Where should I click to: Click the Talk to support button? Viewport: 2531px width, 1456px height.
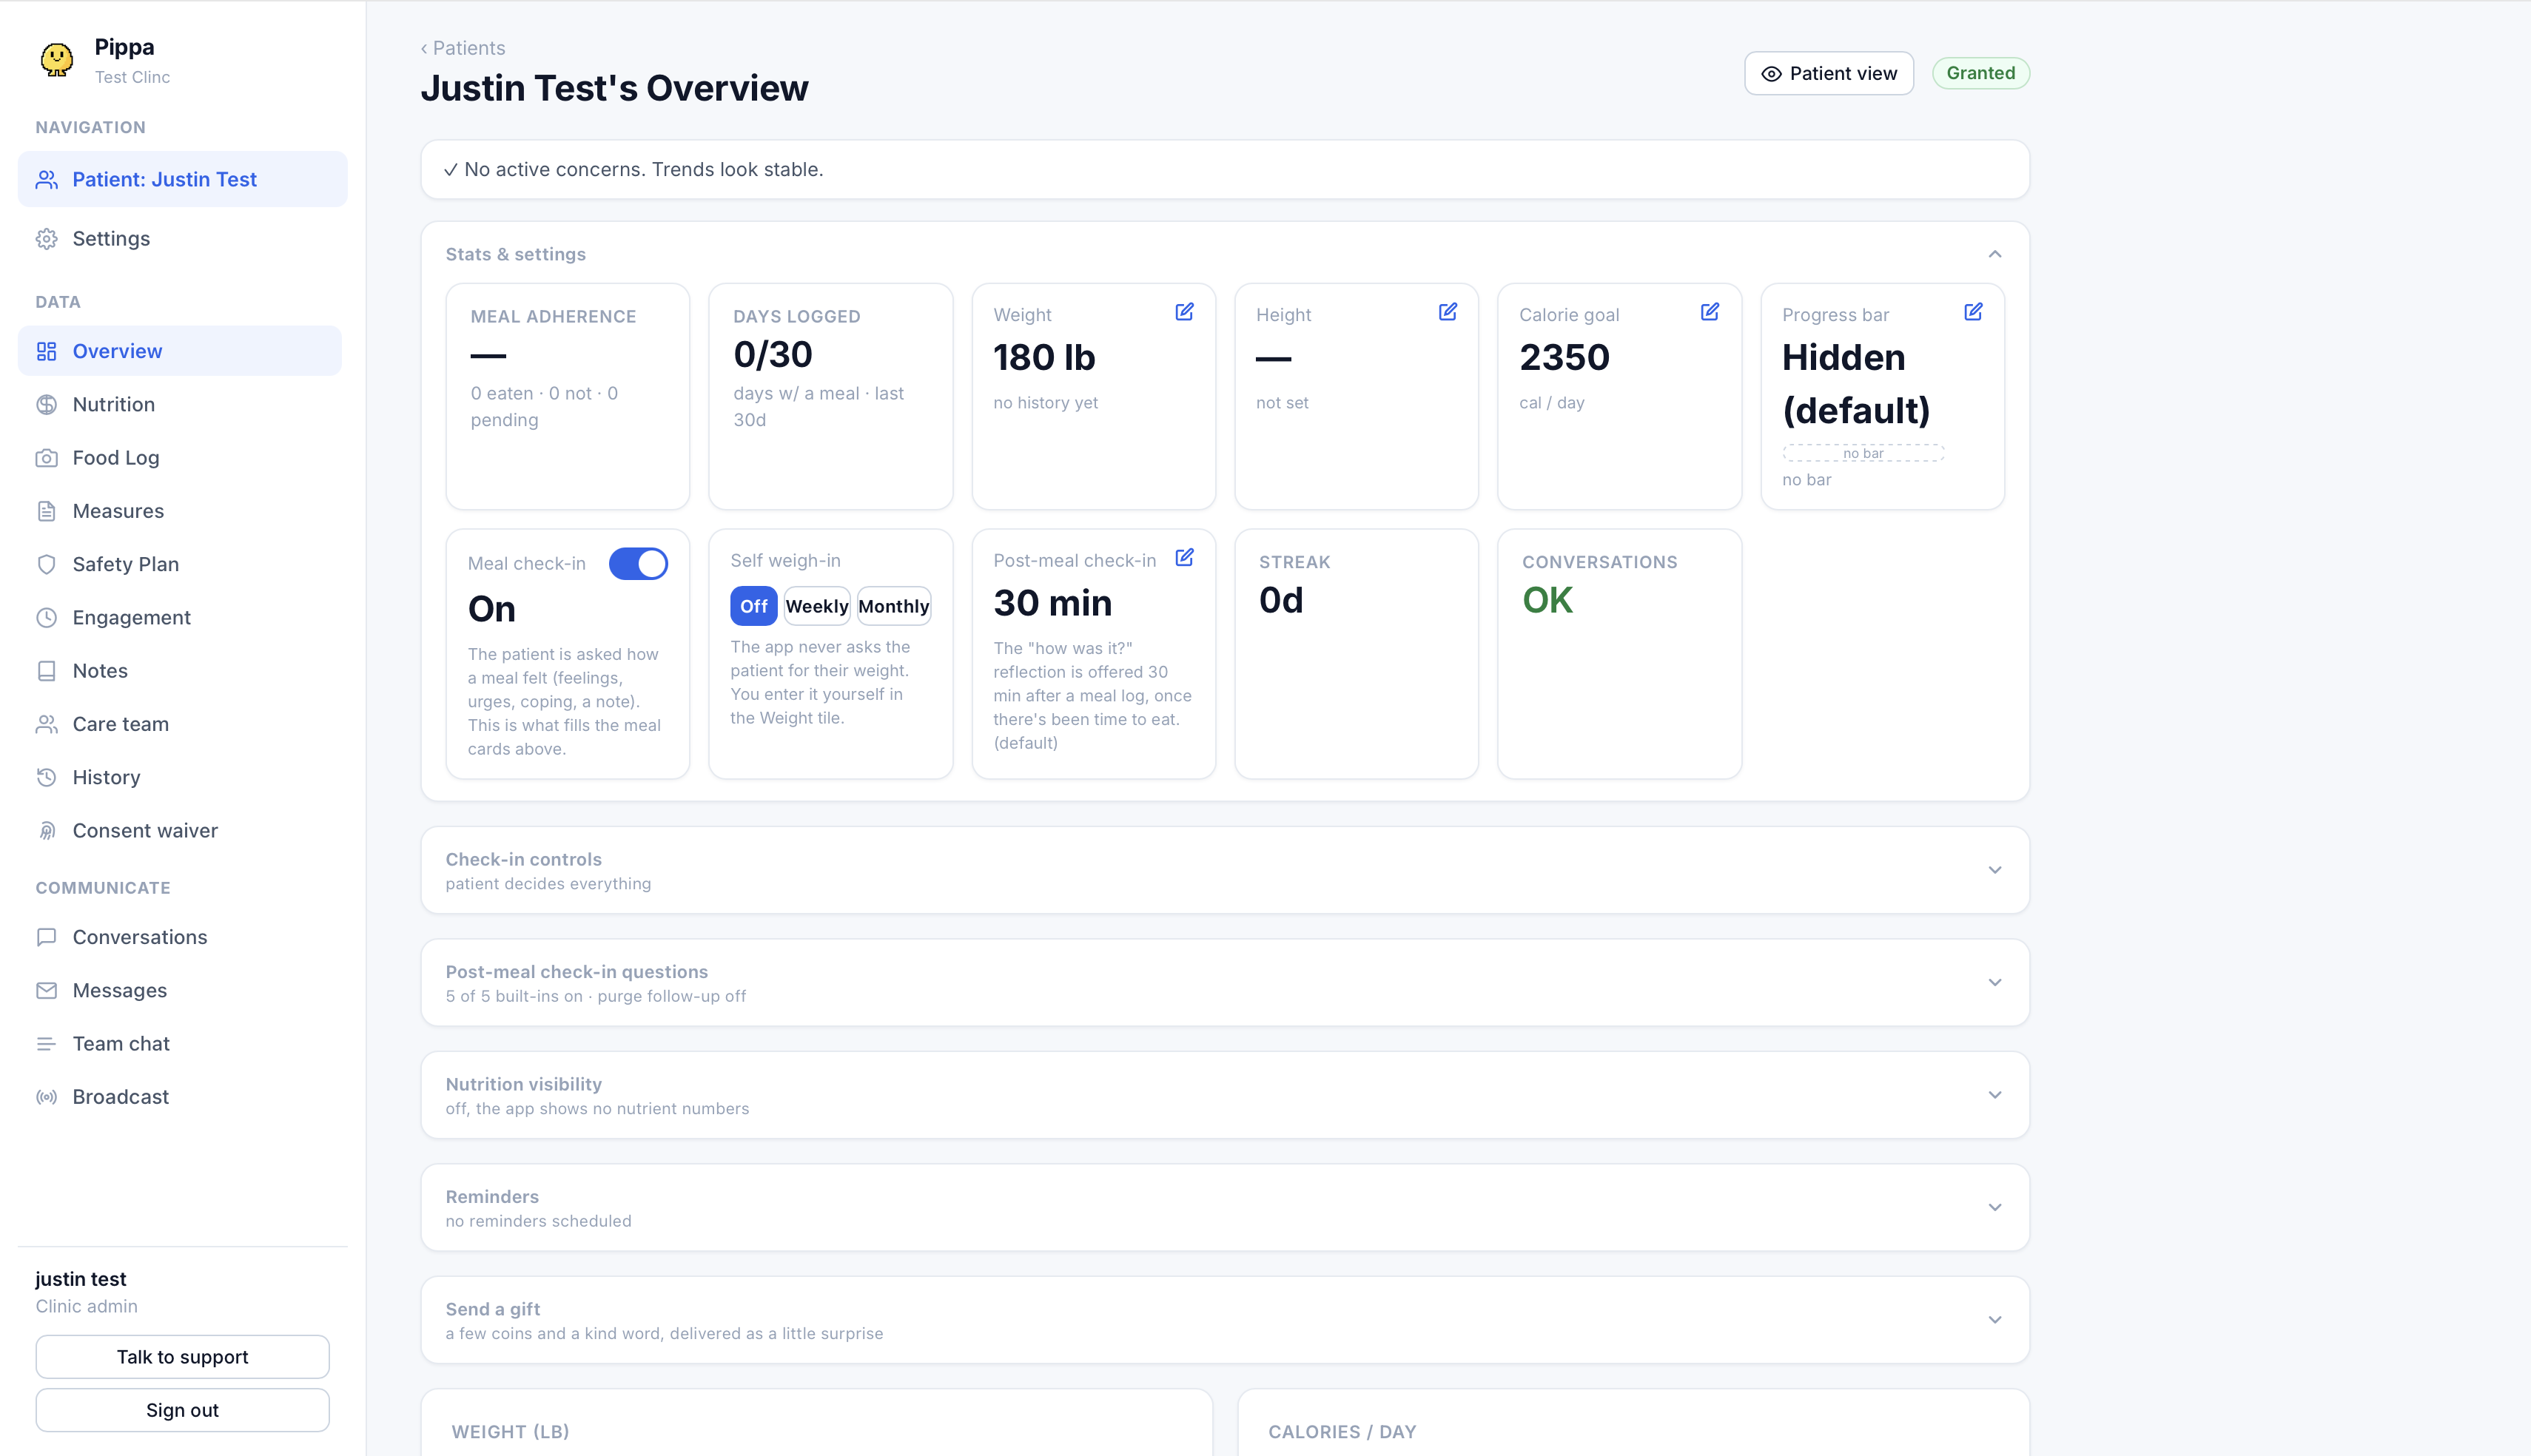pos(182,1357)
